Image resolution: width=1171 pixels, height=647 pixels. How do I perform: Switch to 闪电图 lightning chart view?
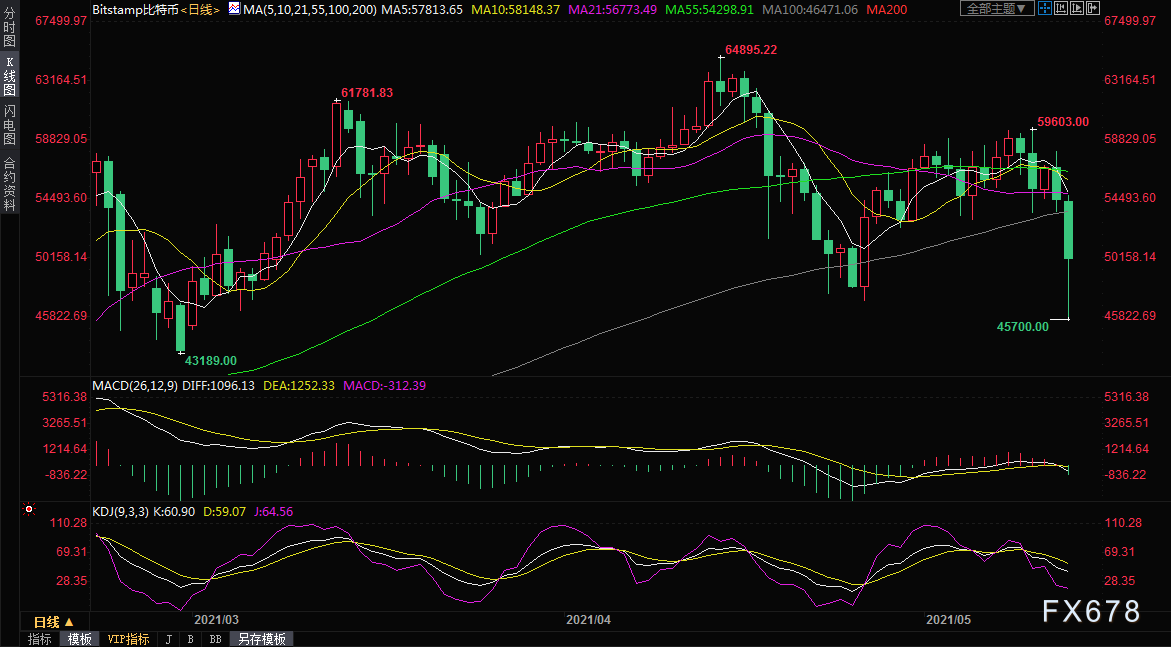point(10,125)
